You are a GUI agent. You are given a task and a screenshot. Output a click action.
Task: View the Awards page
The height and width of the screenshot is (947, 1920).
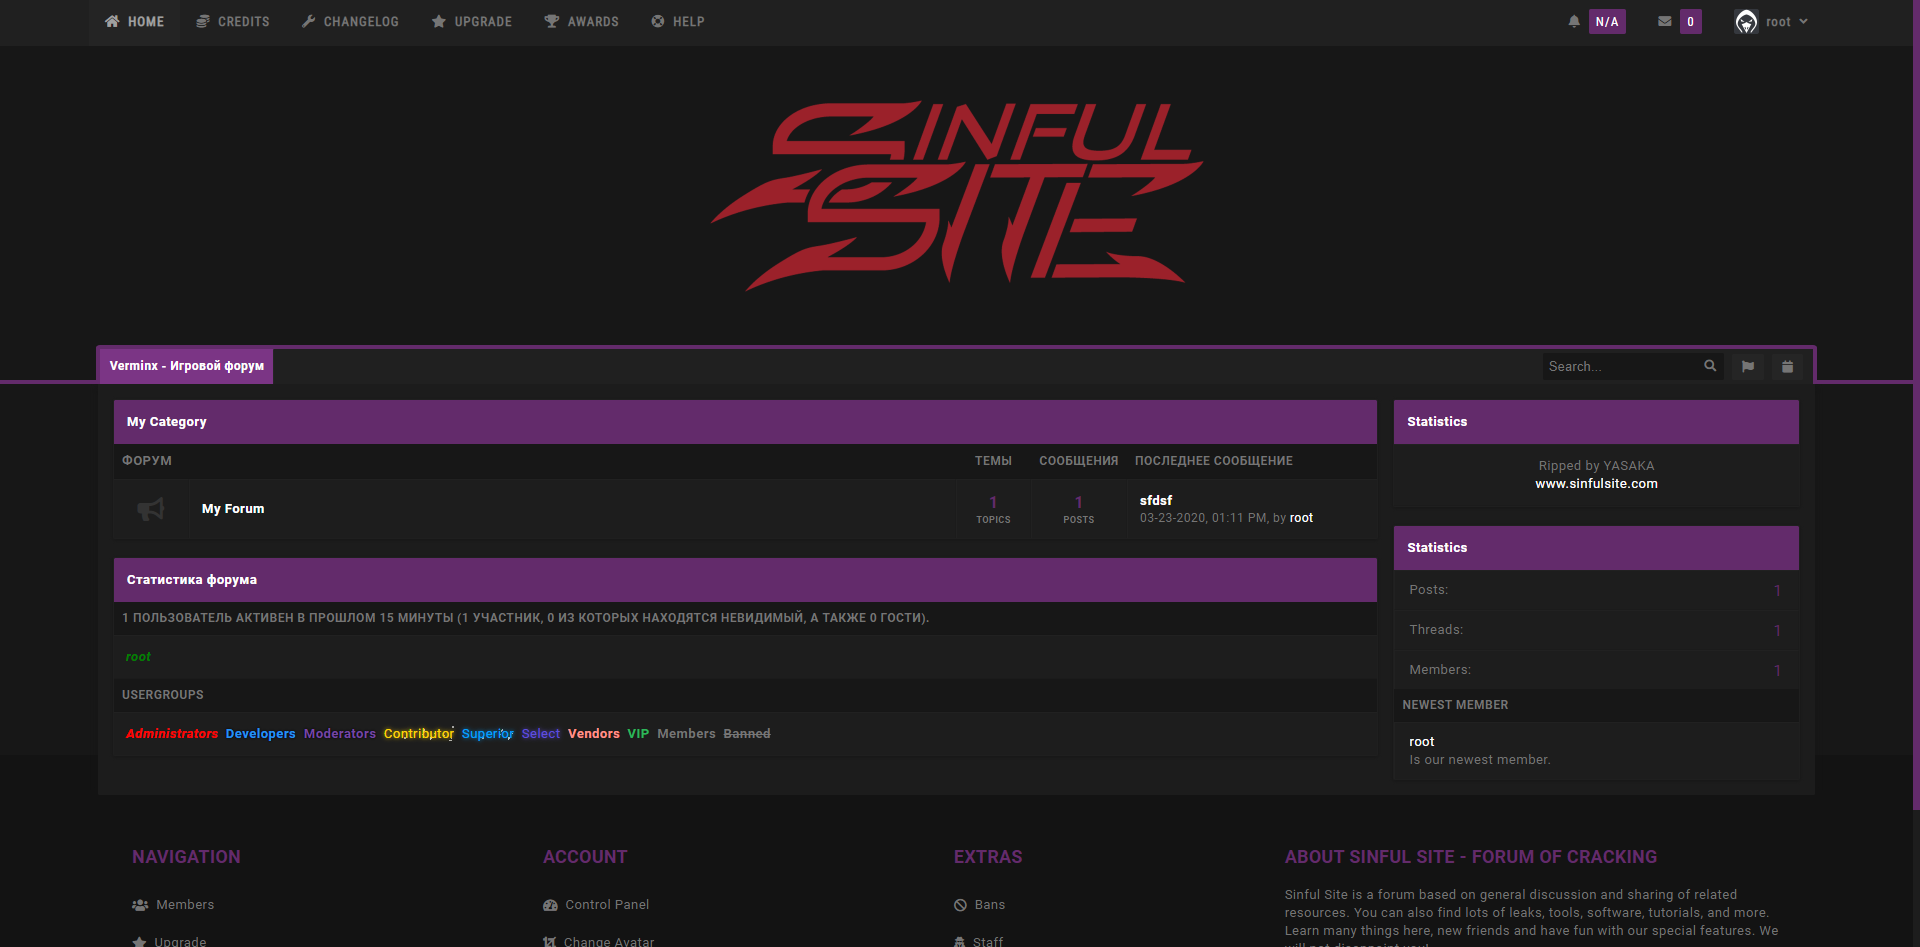[x=581, y=22]
